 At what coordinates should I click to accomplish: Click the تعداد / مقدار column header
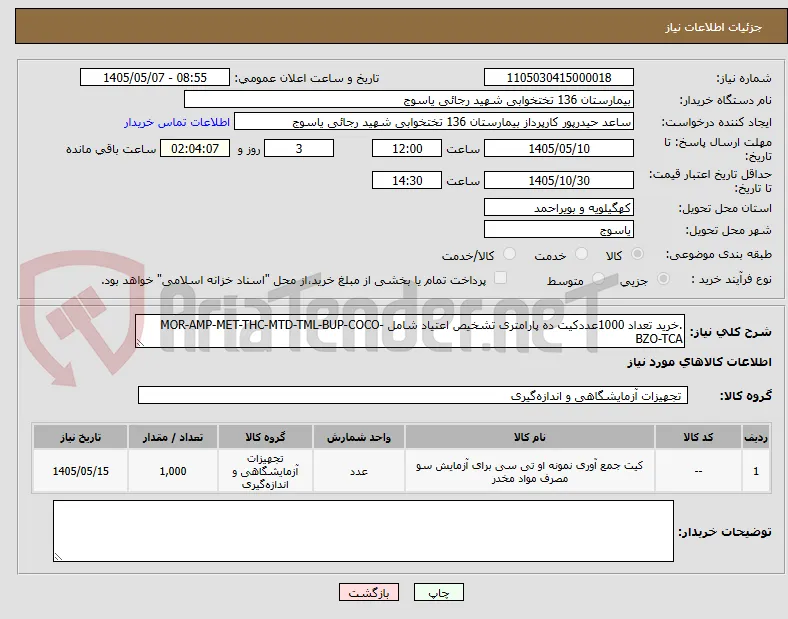coord(173,437)
